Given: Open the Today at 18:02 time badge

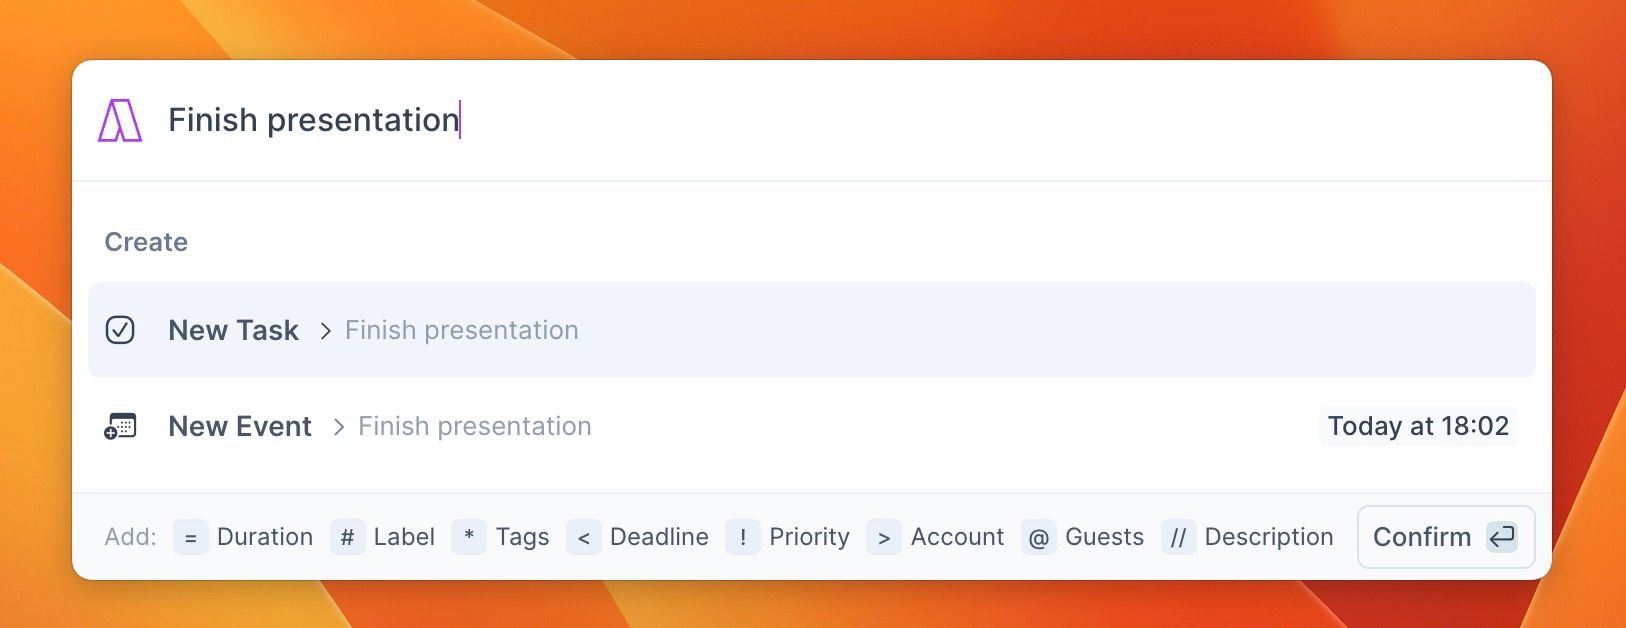Looking at the screenshot, I should (x=1418, y=426).
